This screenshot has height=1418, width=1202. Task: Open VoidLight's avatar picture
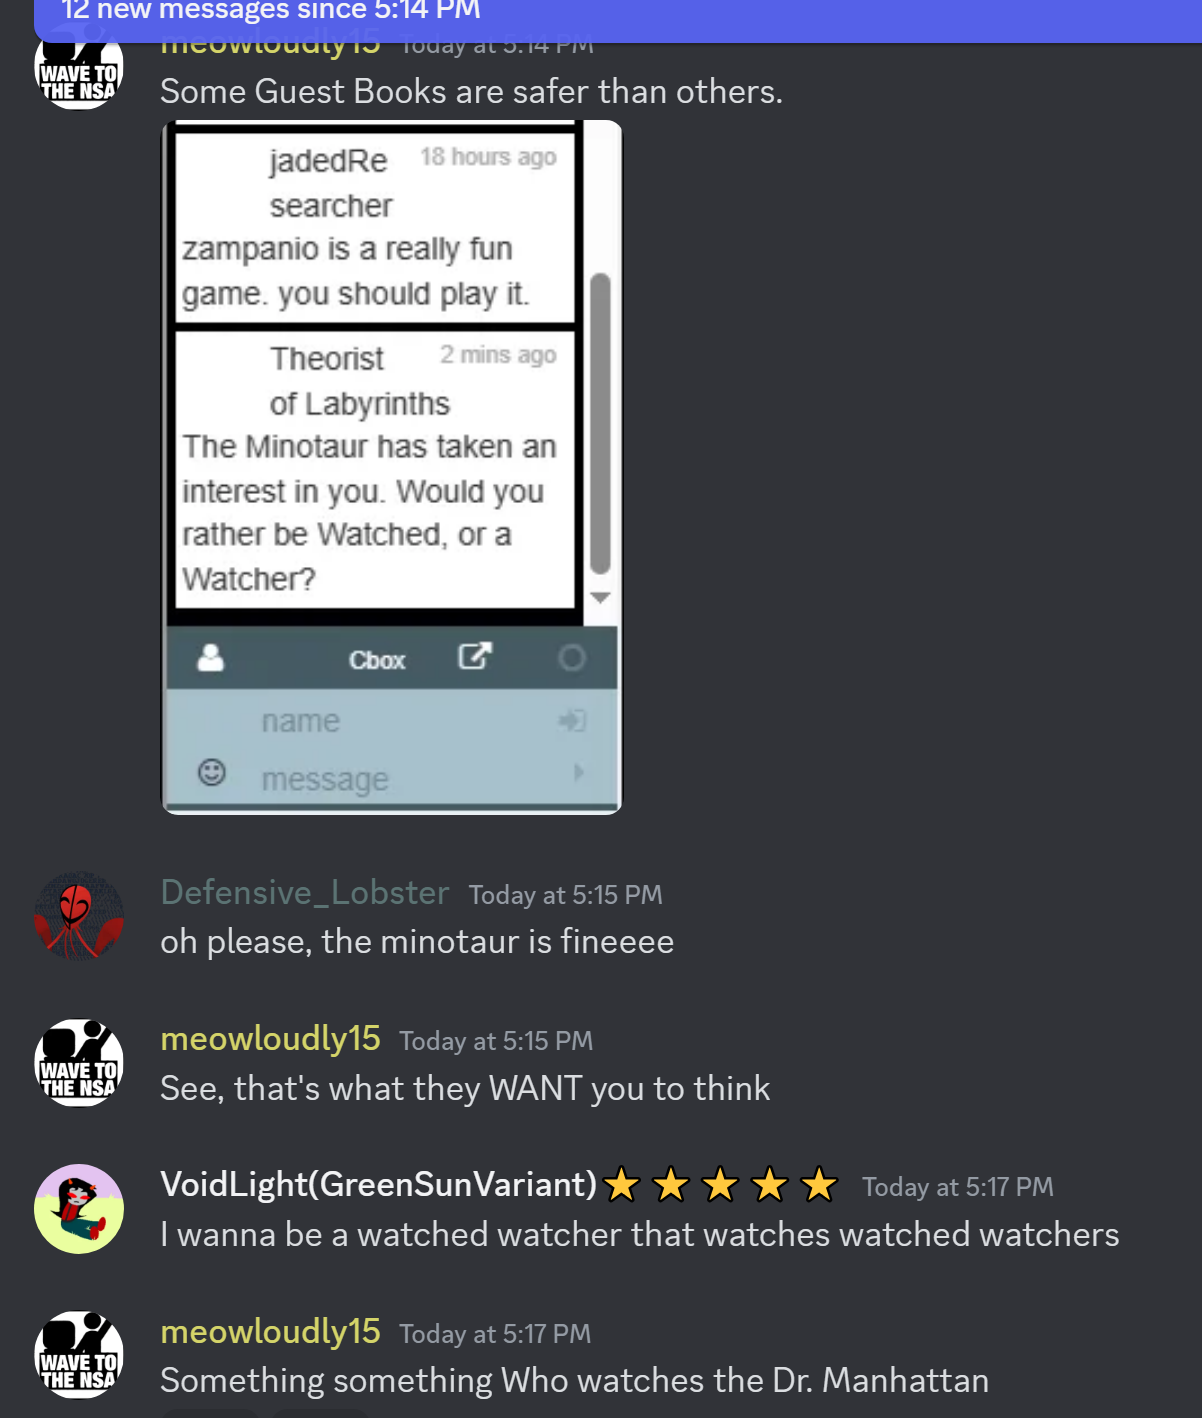coord(79,1208)
